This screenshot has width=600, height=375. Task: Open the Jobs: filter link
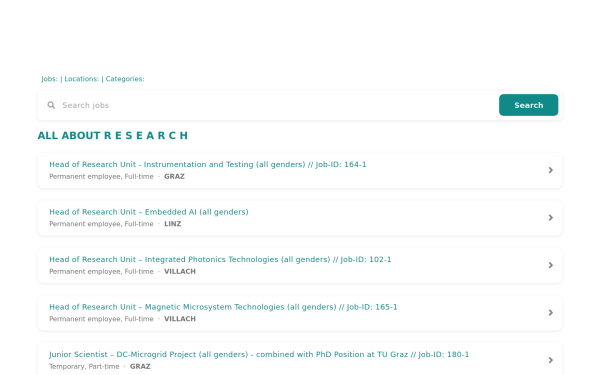[49, 79]
